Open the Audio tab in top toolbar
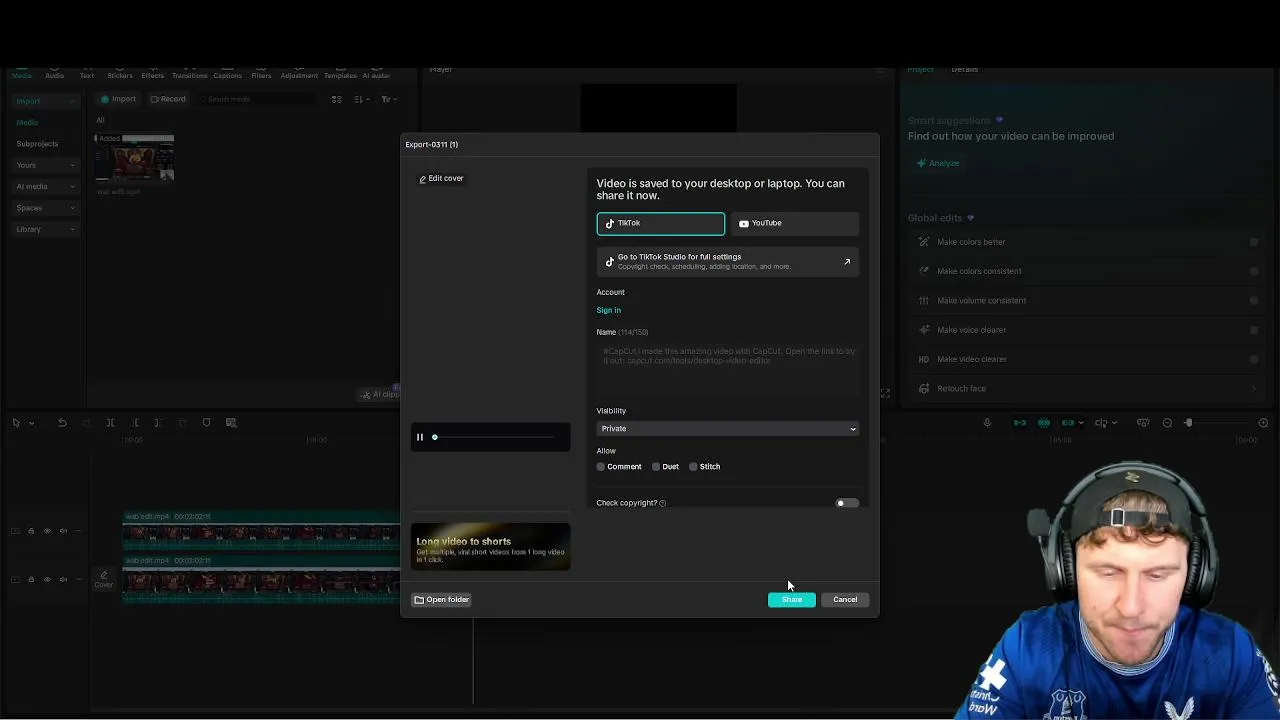The image size is (1280, 720). [x=54, y=75]
